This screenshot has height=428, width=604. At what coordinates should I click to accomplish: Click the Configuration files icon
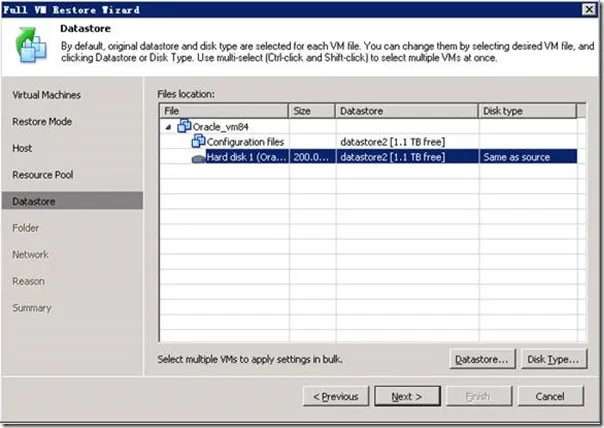click(x=198, y=141)
